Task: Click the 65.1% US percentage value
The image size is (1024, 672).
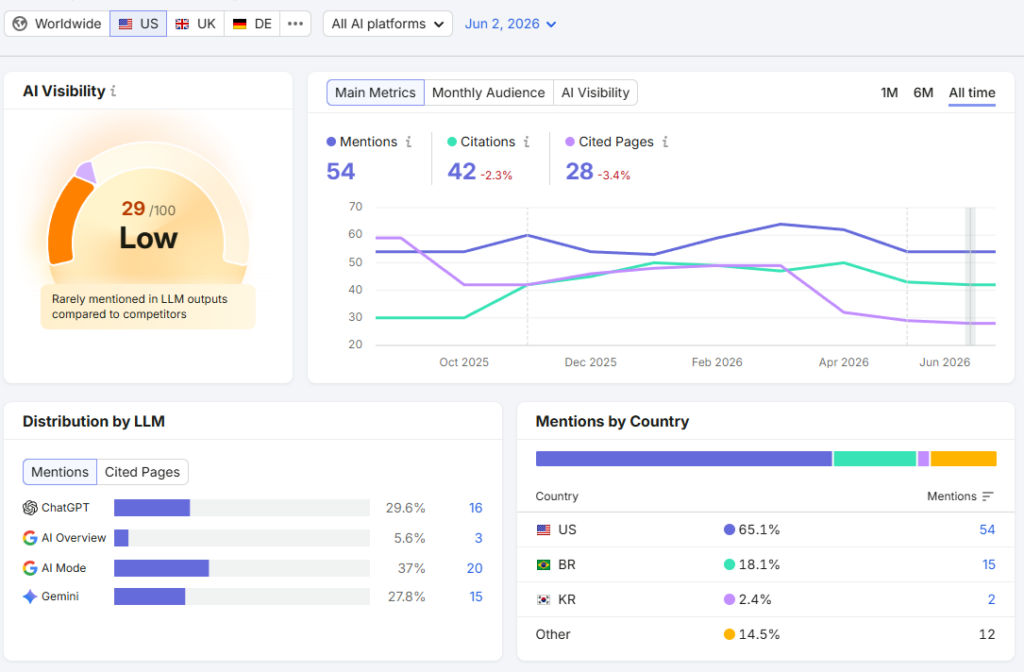Action: point(759,530)
